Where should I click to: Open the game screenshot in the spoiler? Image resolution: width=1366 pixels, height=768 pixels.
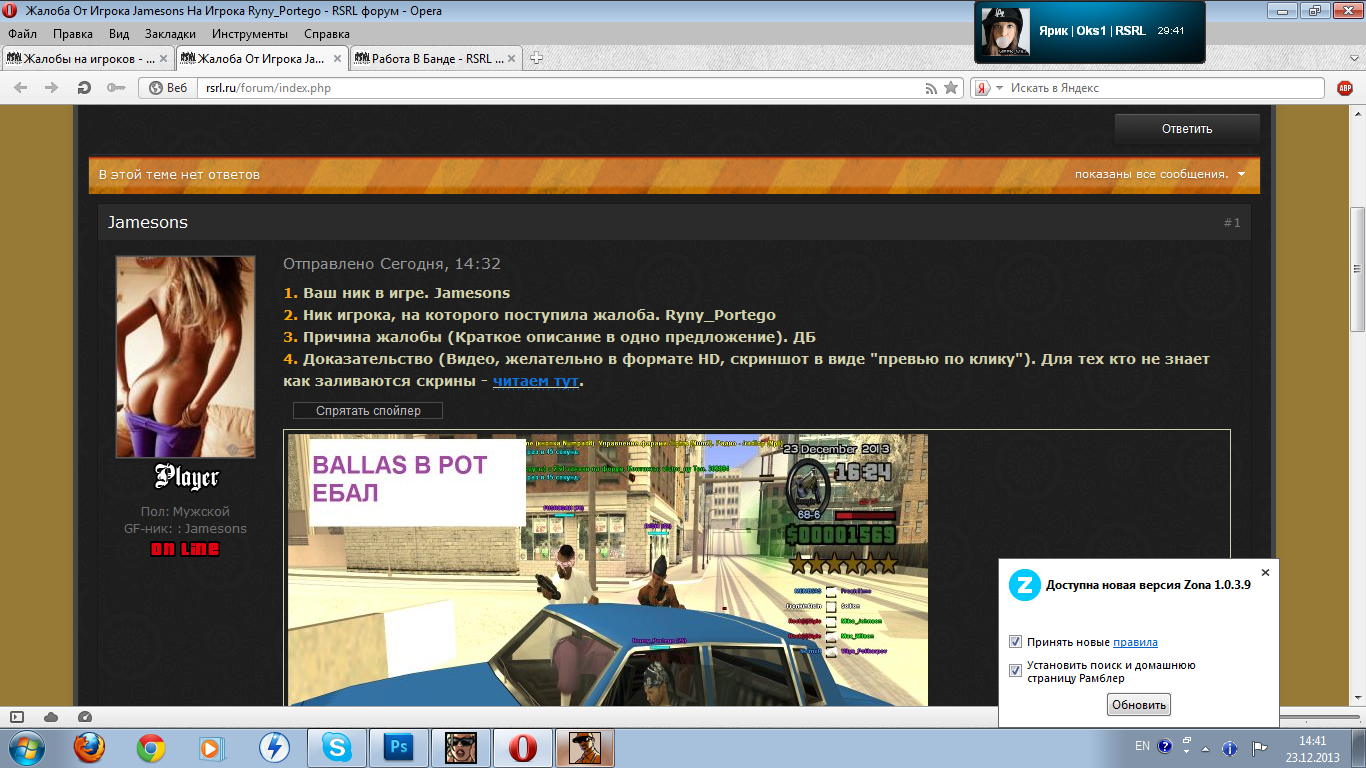click(607, 569)
